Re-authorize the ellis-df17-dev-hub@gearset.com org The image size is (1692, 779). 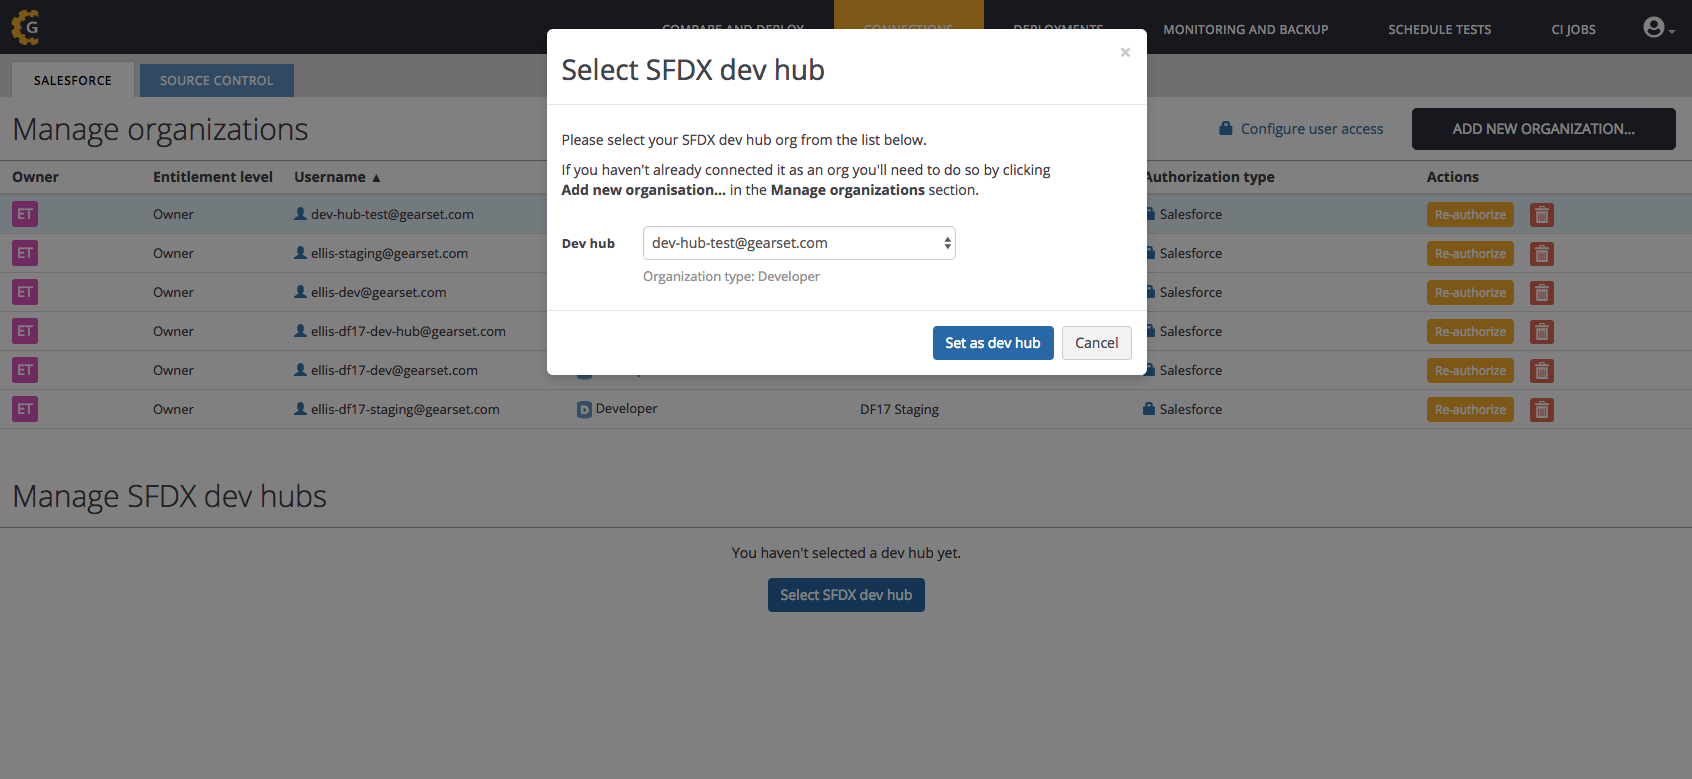click(1469, 332)
